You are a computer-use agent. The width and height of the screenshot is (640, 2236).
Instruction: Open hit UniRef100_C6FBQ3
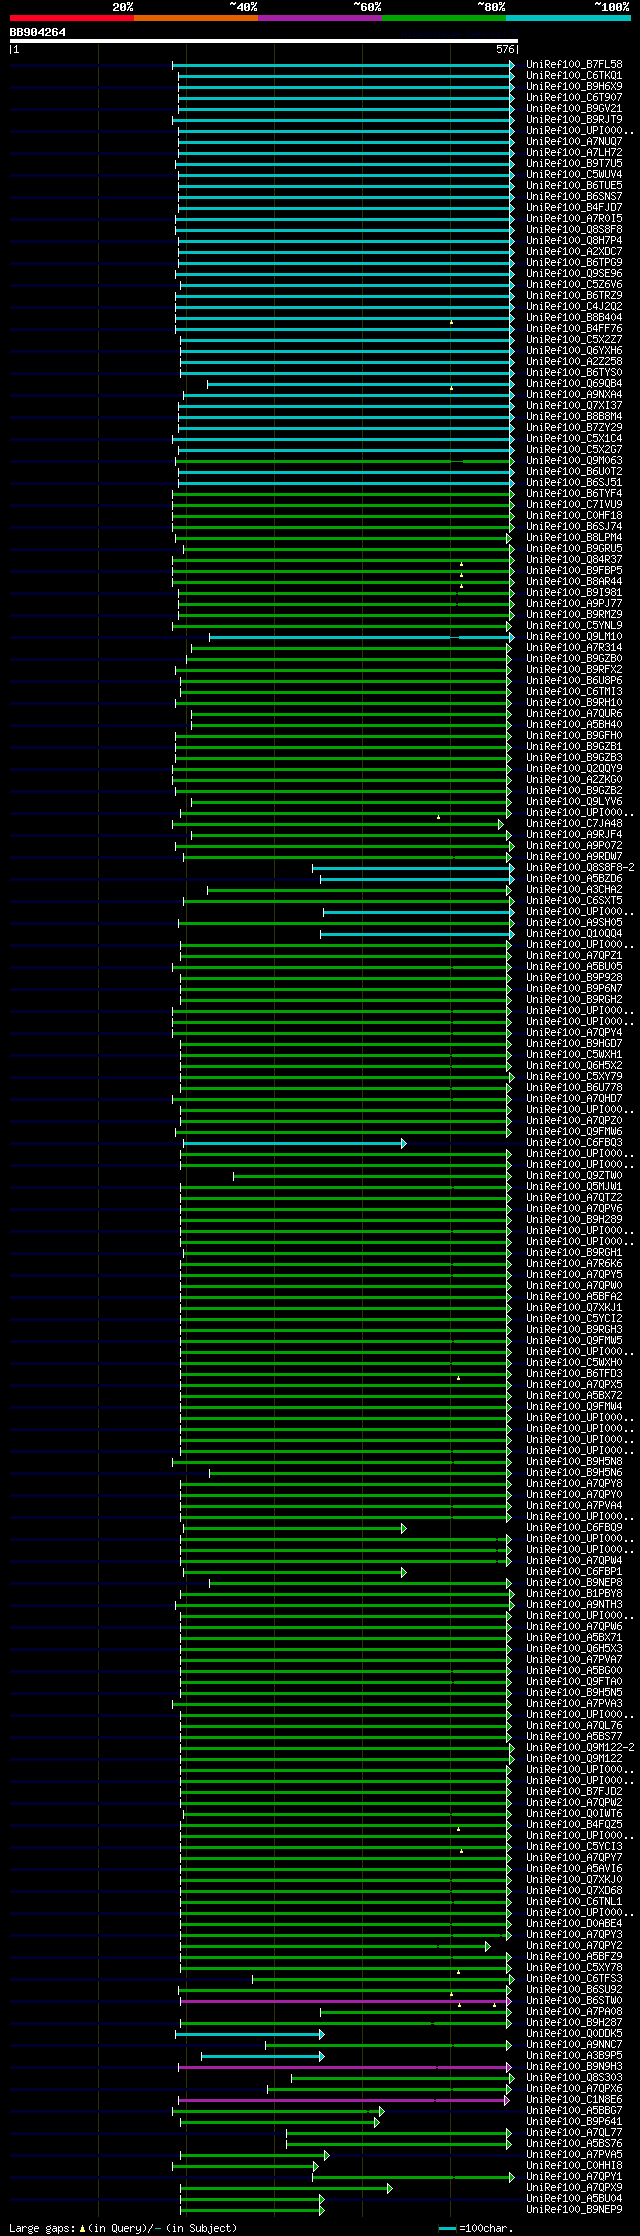[x=574, y=1143]
